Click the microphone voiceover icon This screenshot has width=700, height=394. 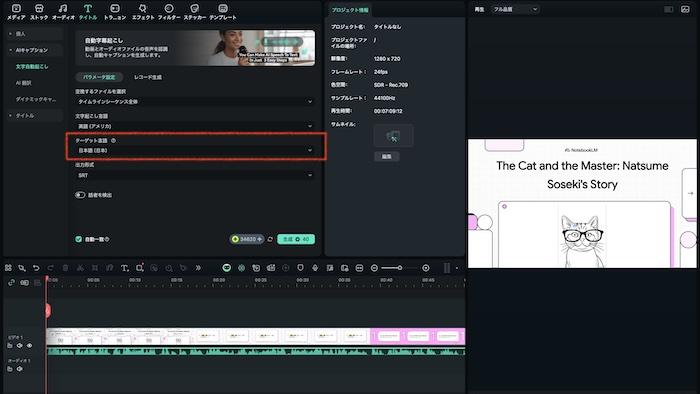point(315,268)
